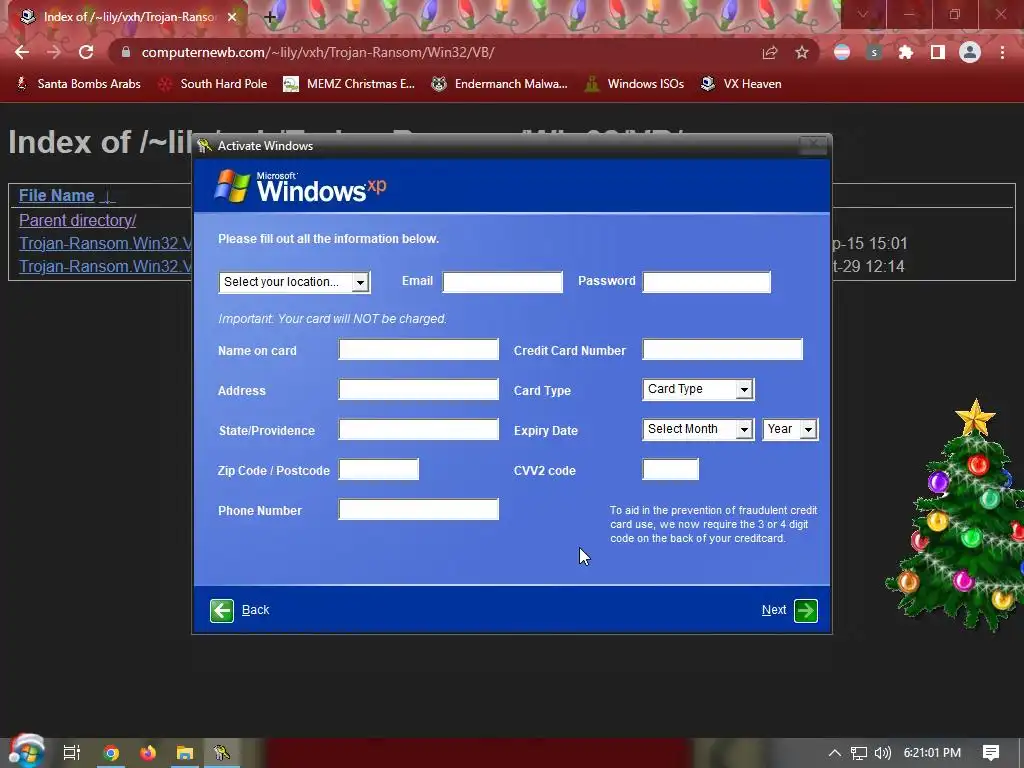Viewport: 1024px width, 768px height.
Task: Click the Activate Windows title bar keys icon
Action: click(204, 146)
